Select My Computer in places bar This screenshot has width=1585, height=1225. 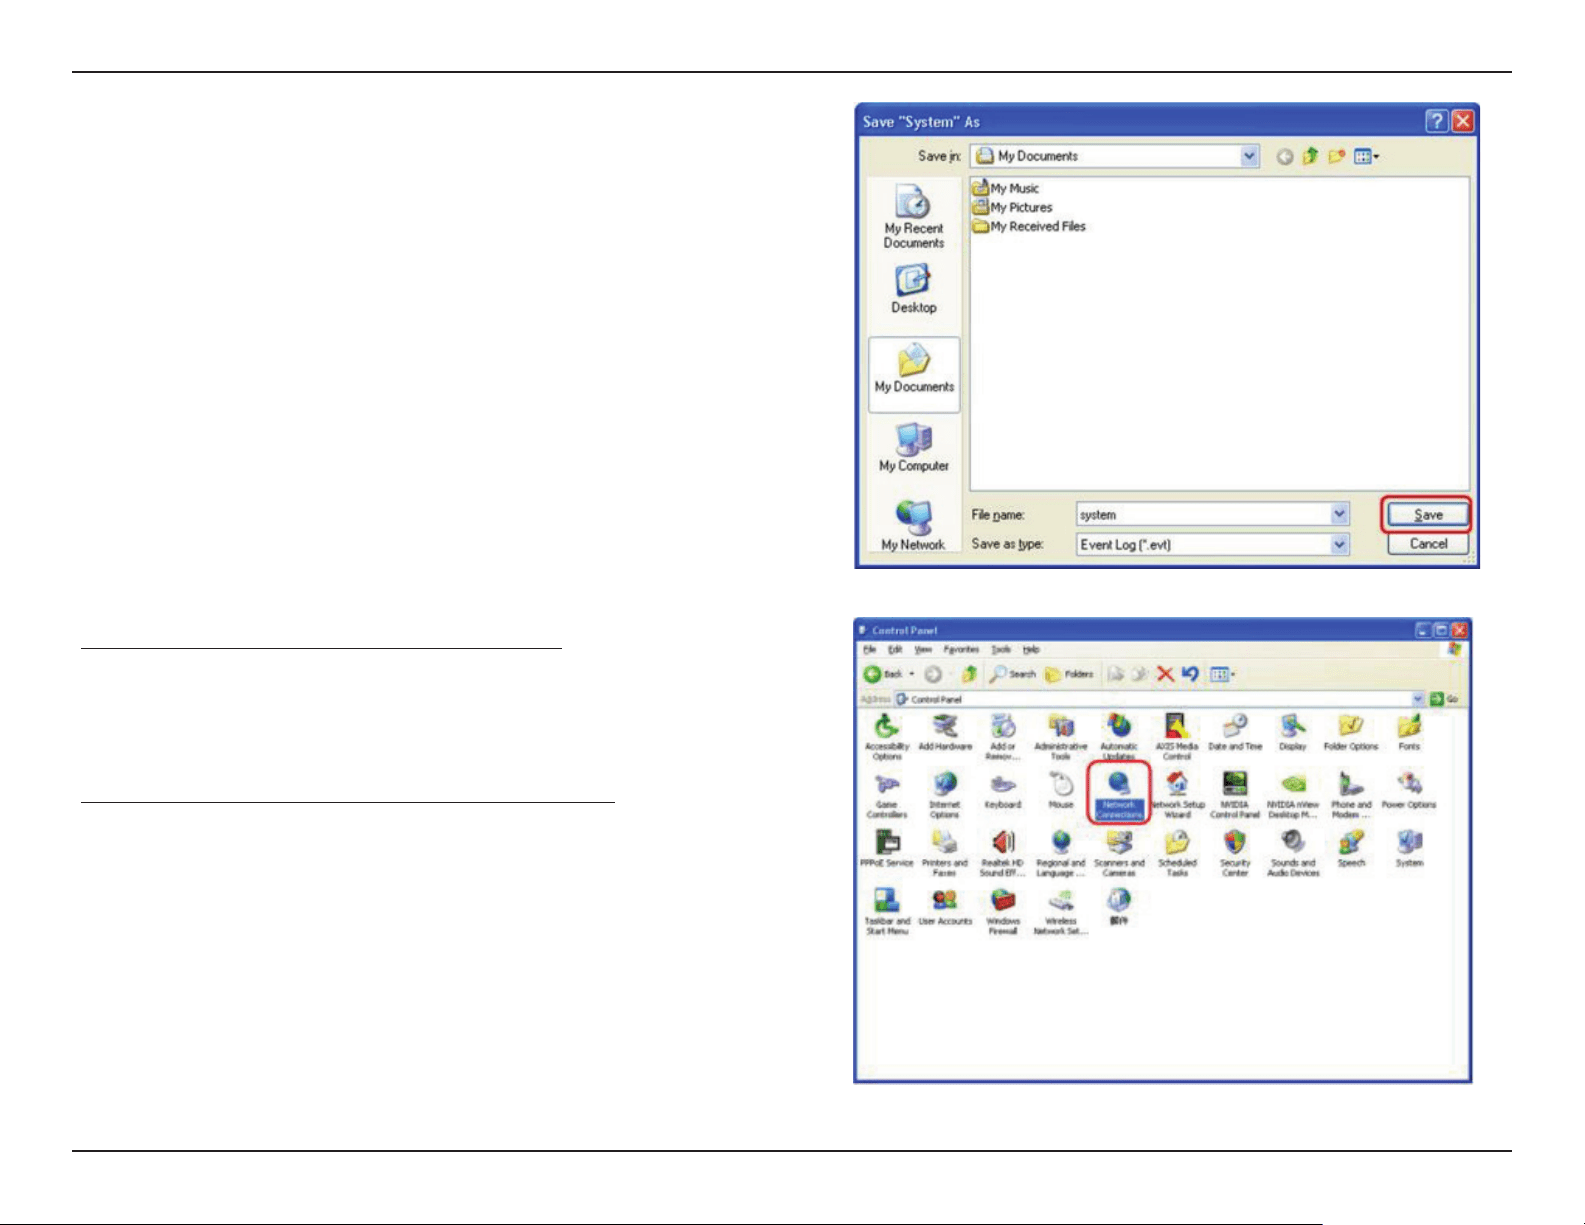pyautogui.click(x=913, y=447)
